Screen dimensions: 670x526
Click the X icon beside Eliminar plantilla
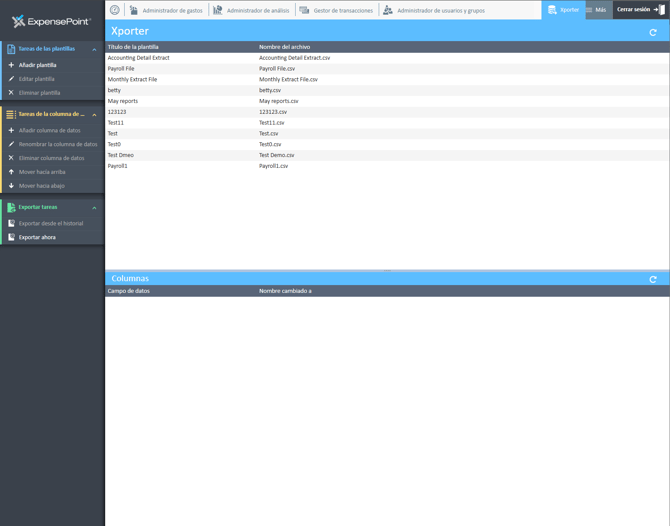pos(11,92)
